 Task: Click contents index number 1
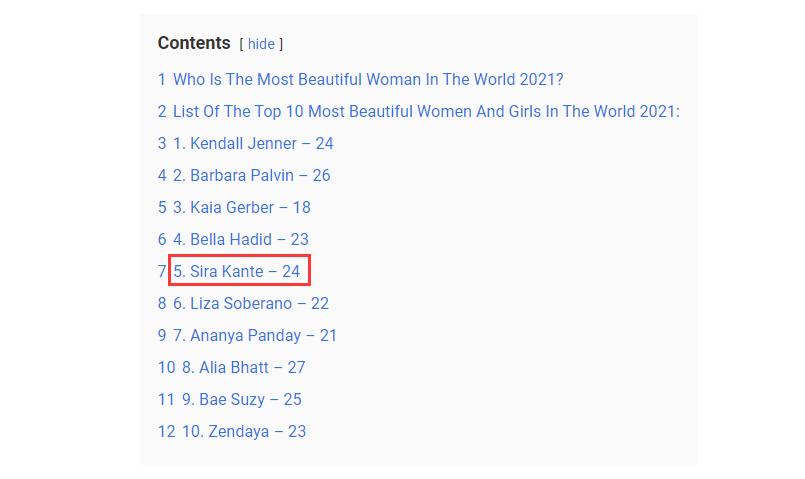click(x=161, y=80)
